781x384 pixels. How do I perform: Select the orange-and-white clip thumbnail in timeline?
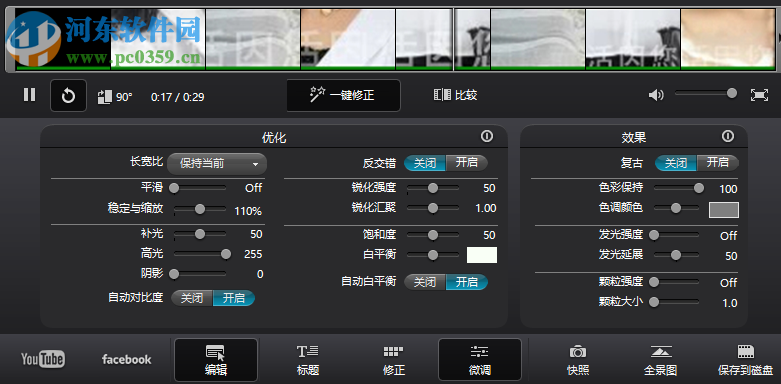(348, 39)
